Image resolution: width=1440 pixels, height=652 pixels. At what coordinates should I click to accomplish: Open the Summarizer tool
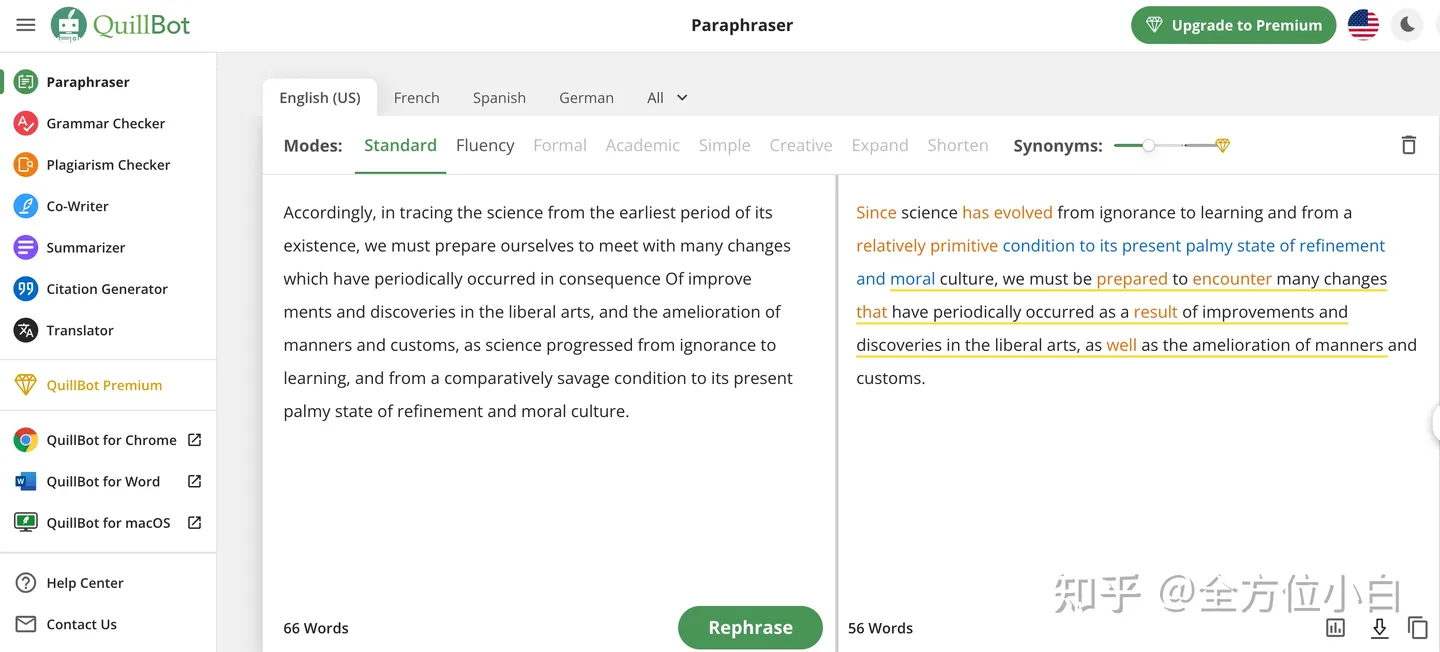(83, 247)
